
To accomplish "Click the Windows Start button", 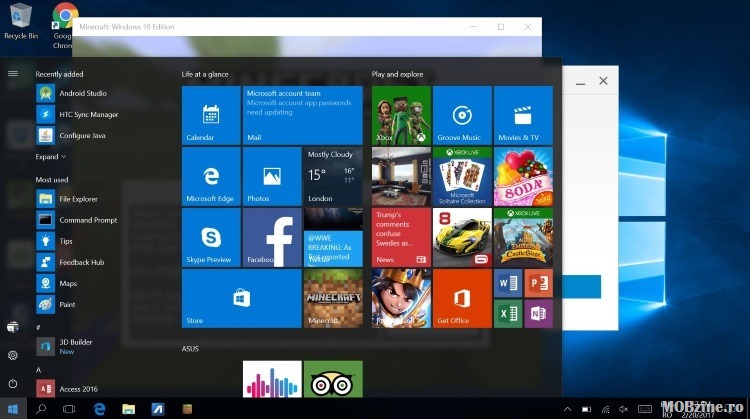I will coord(13,409).
